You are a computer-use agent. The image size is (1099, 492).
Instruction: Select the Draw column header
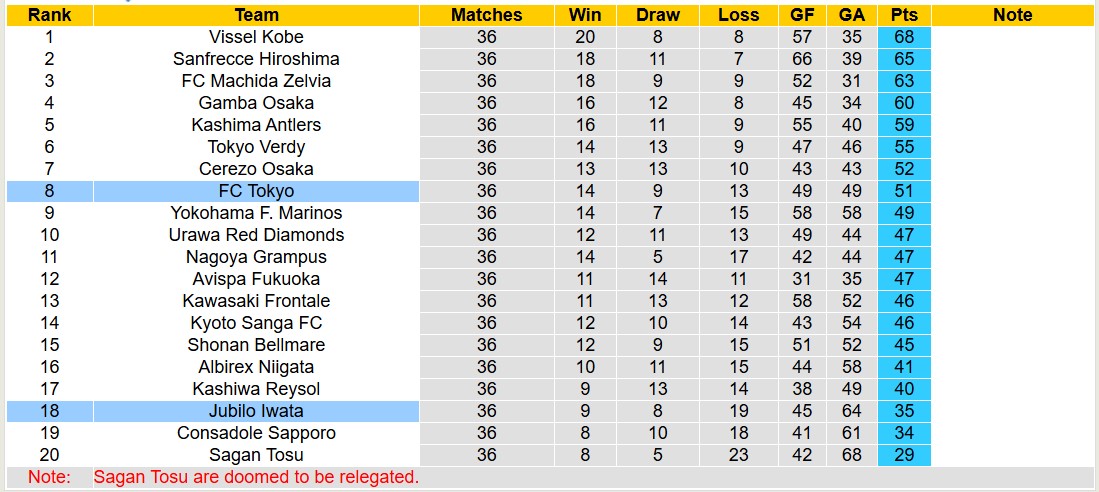pyautogui.click(x=657, y=15)
